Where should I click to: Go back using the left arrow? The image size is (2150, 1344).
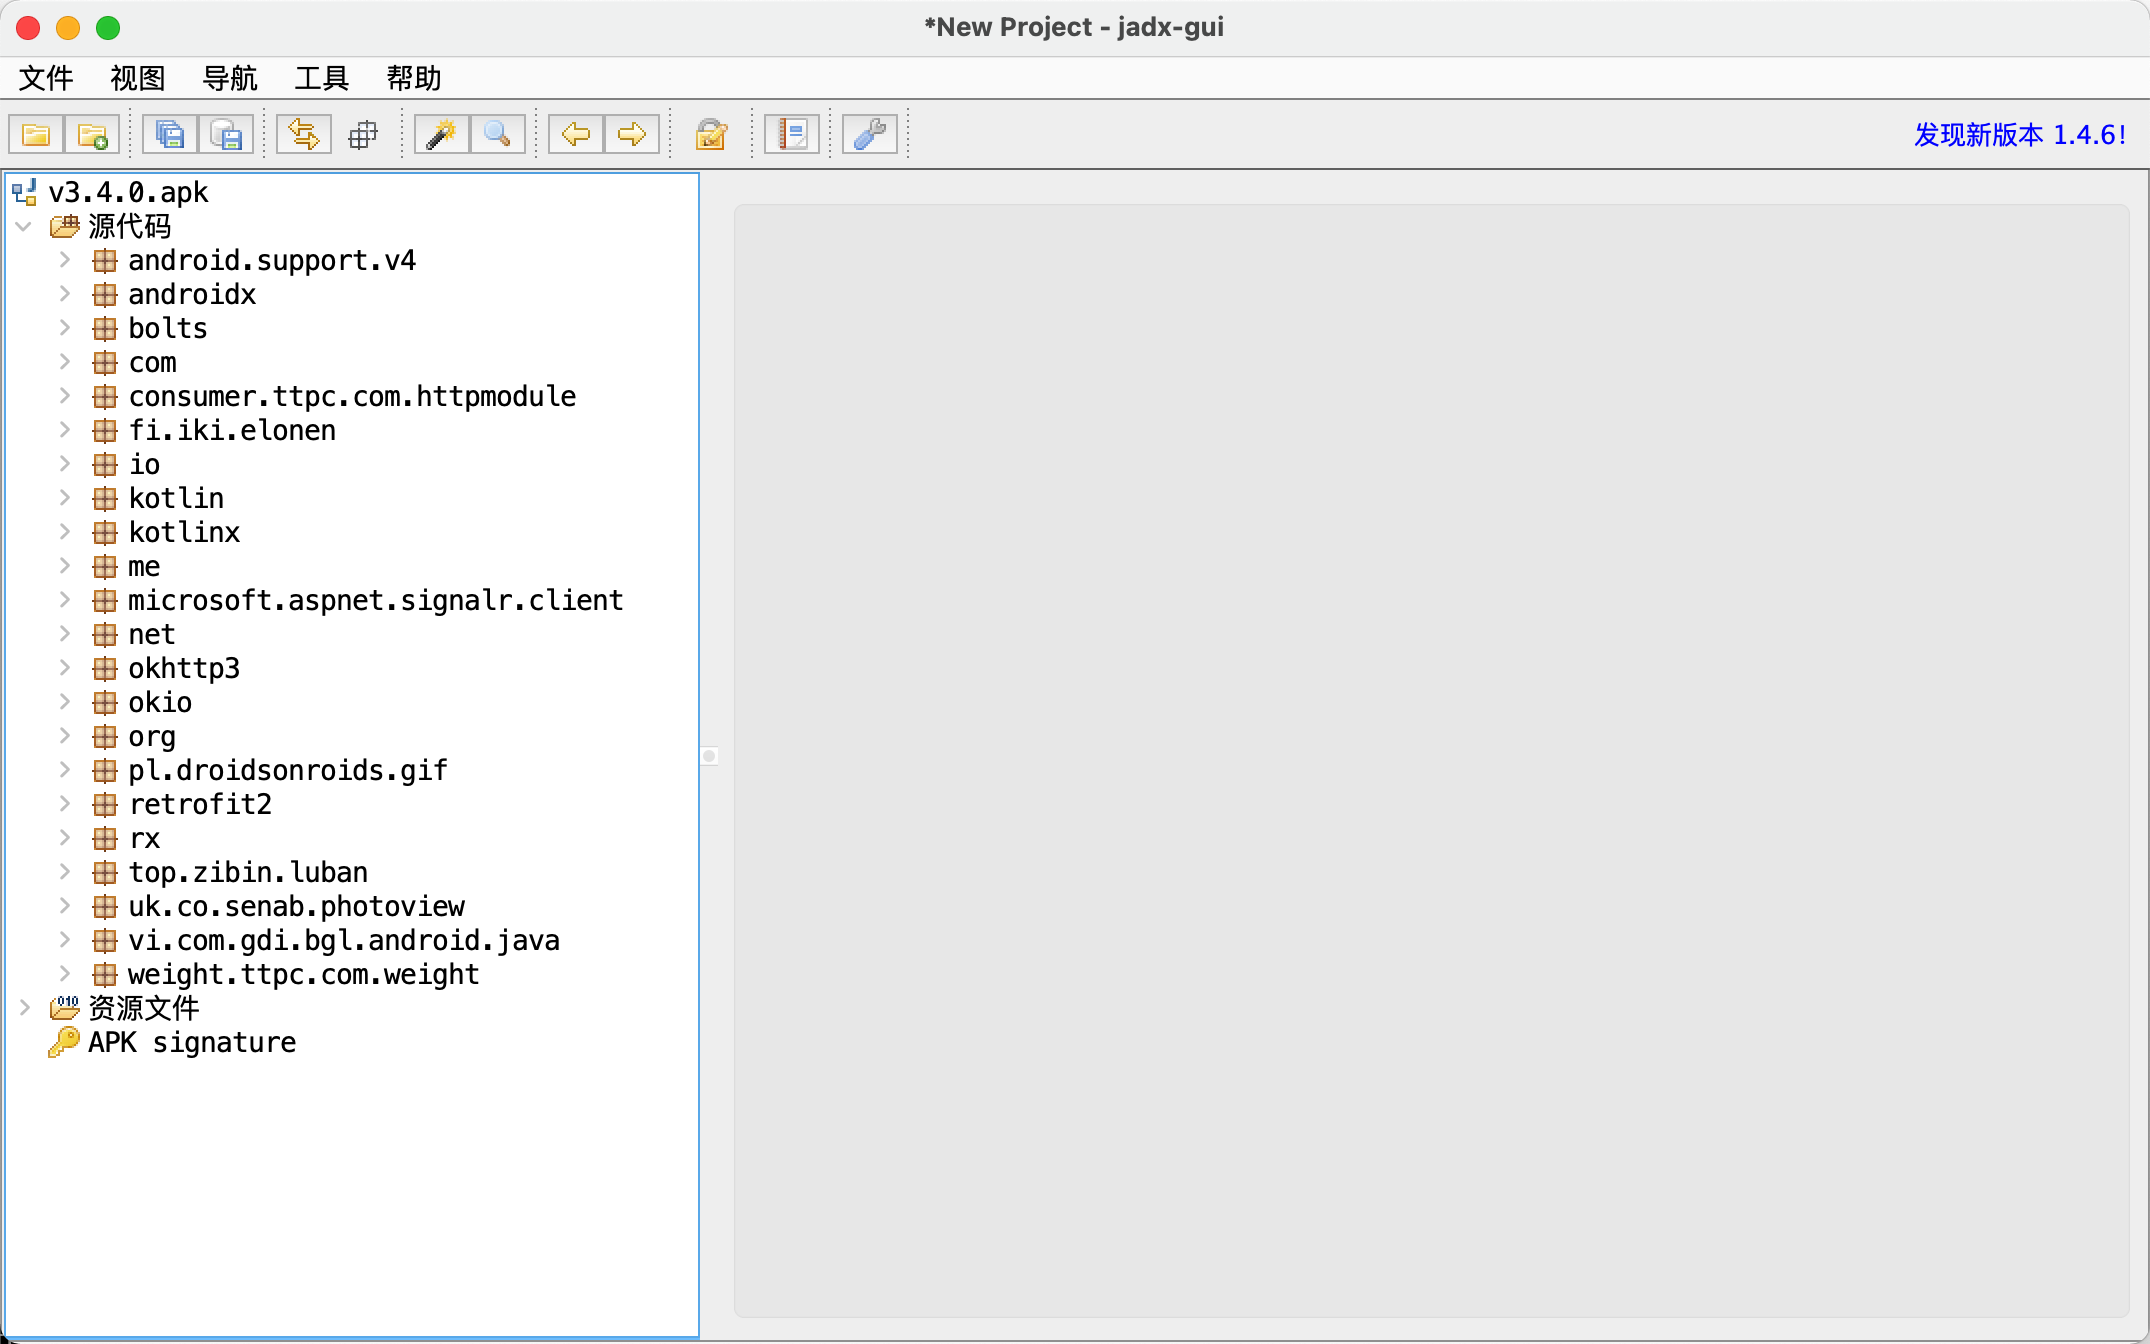[576, 134]
